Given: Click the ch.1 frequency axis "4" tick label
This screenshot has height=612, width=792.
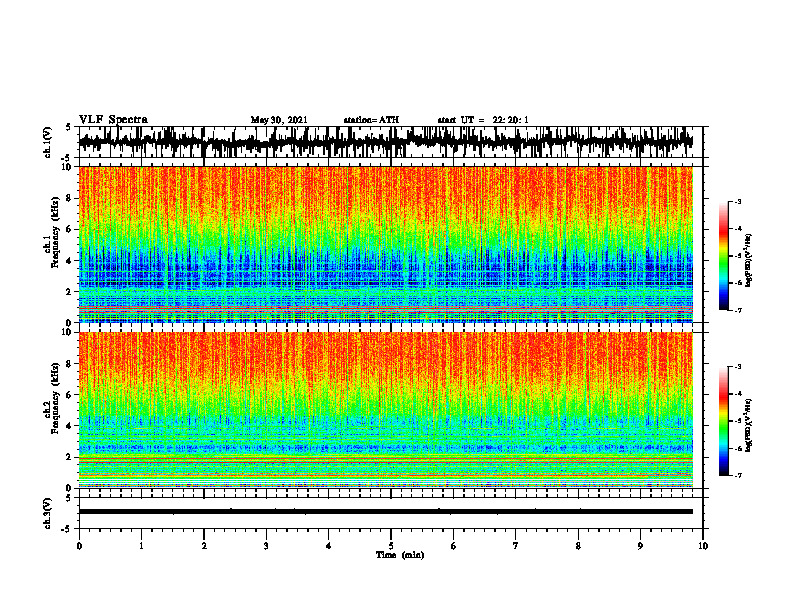Looking at the screenshot, I should tap(70, 261).
